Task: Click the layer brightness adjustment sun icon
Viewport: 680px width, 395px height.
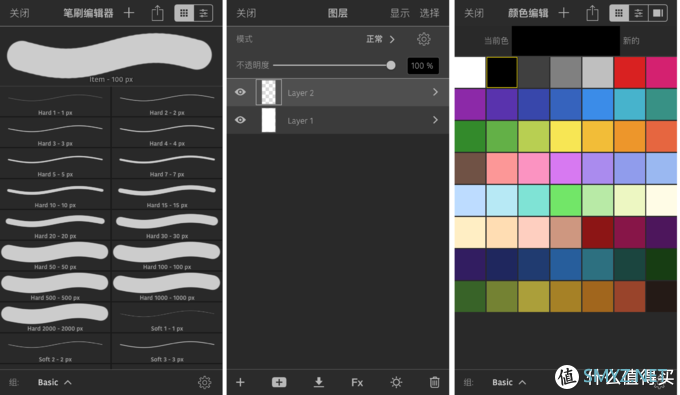Action: click(x=396, y=382)
